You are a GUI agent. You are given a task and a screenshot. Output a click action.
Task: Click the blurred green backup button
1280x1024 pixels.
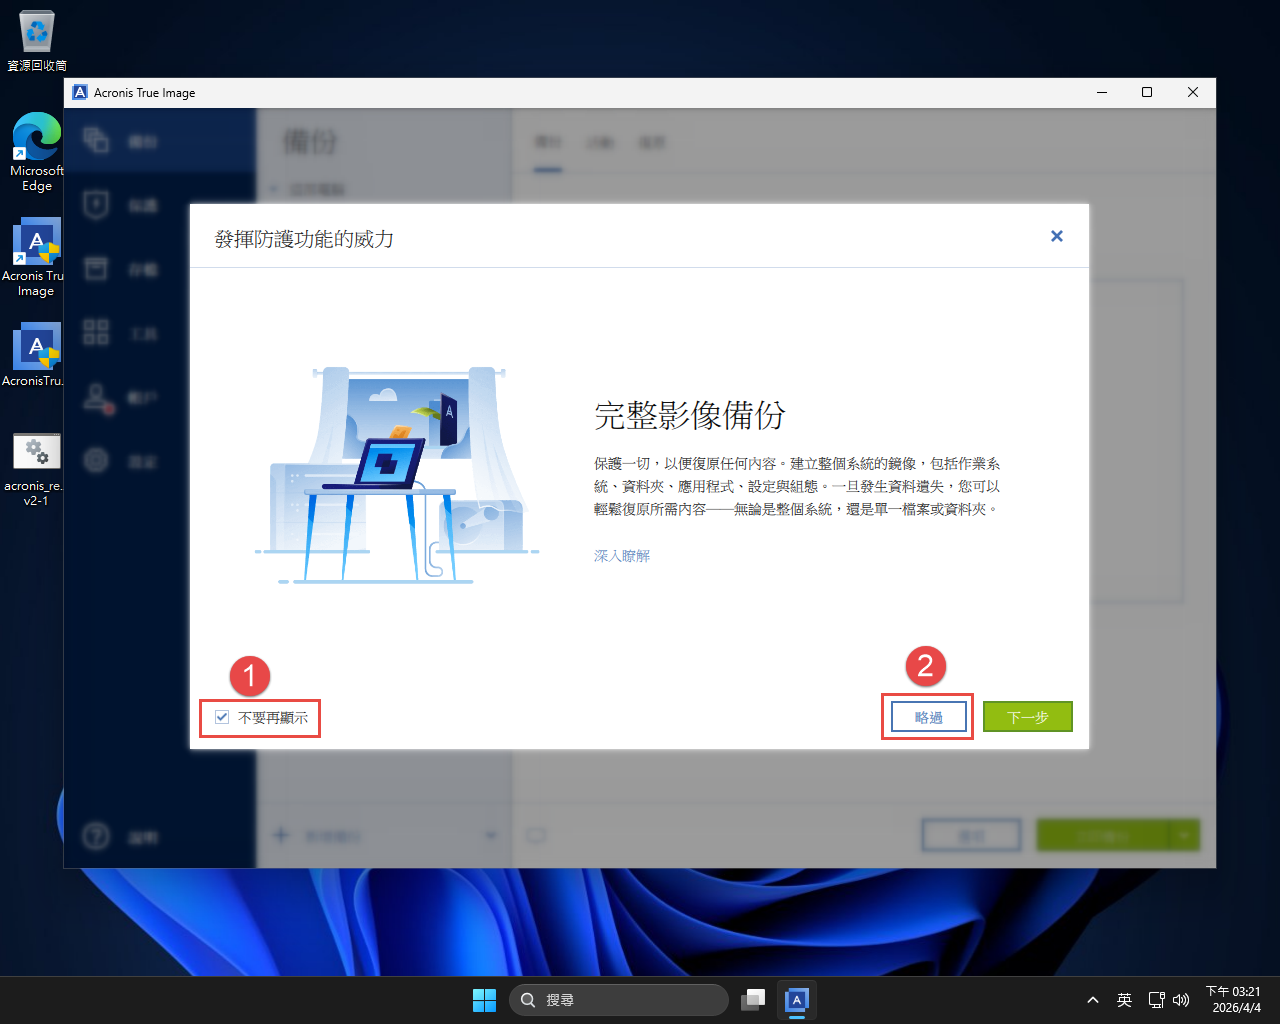[1103, 835]
